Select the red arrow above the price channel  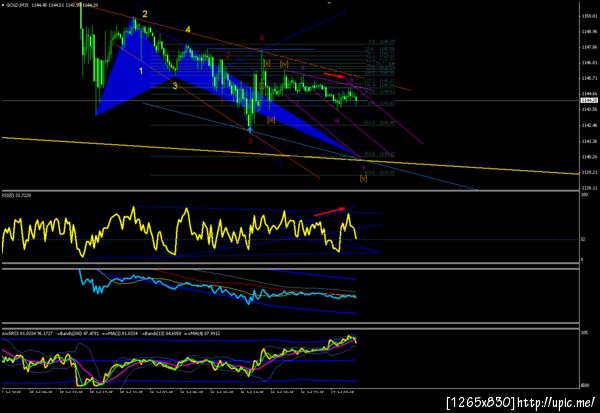334,75
